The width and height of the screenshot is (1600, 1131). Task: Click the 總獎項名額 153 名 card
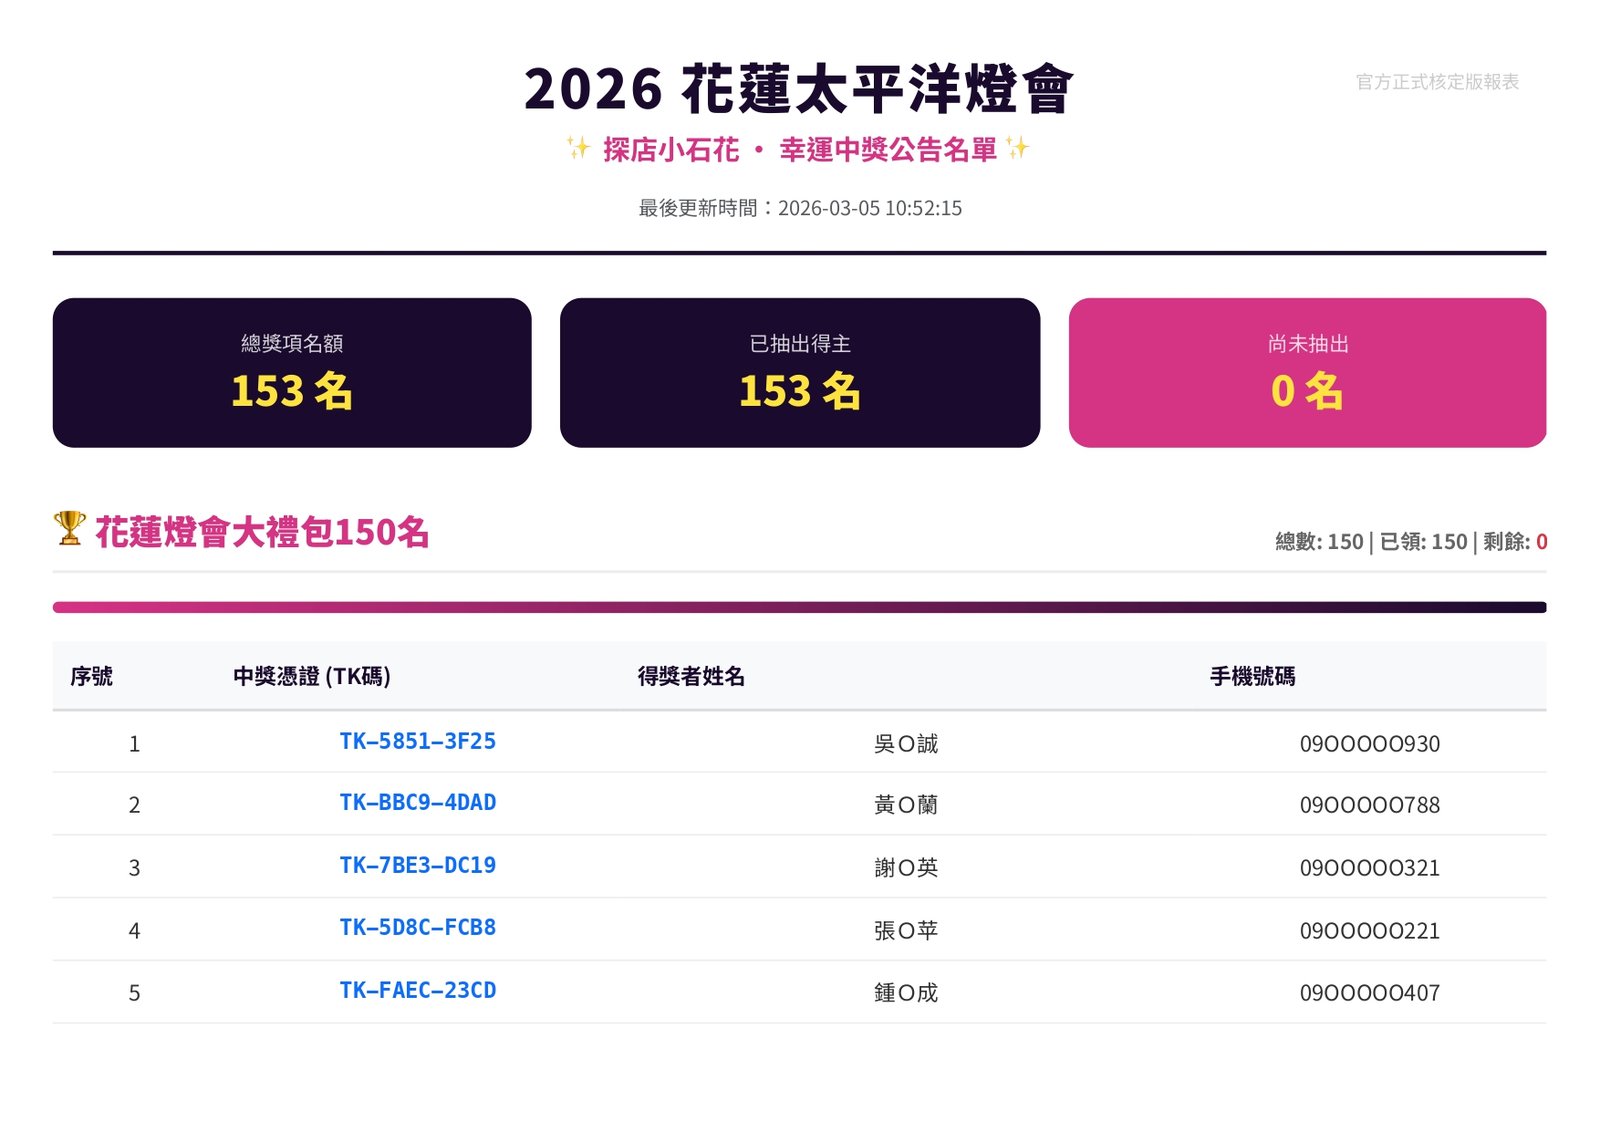(x=292, y=373)
